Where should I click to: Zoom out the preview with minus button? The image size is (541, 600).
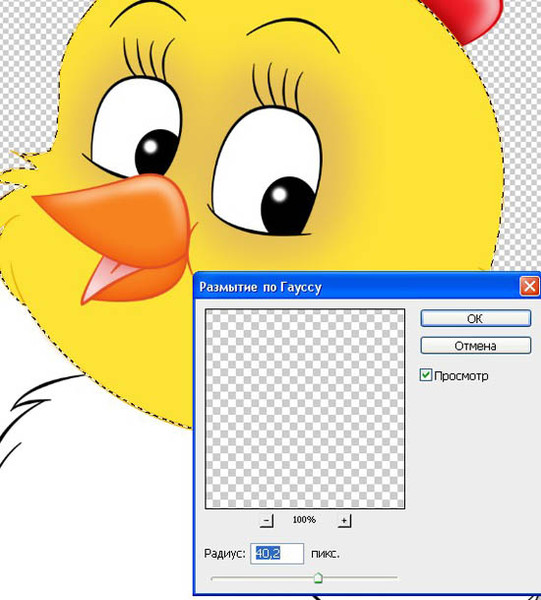(x=267, y=520)
